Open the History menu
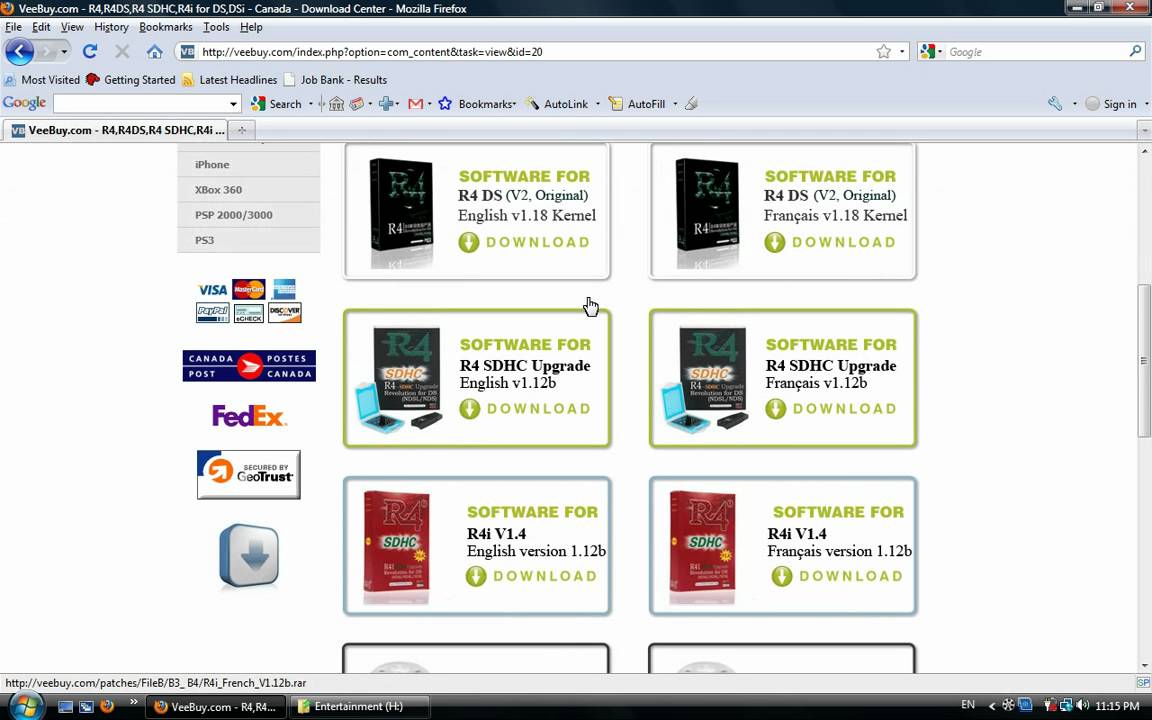The width and height of the screenshot is (1152, 720). click(112, 27)
